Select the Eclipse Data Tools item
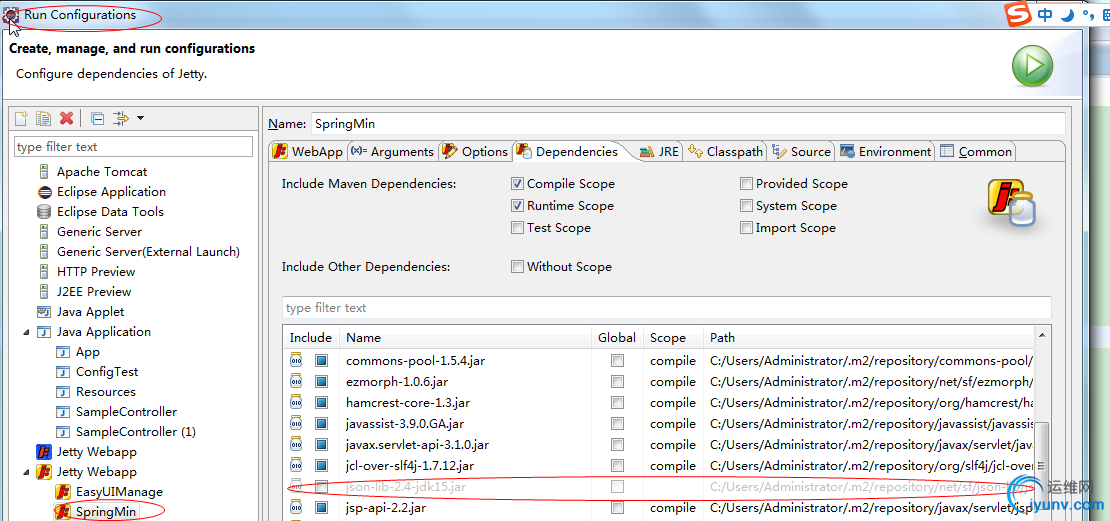Screen dimensions: 1110x521 pos(110,212)
